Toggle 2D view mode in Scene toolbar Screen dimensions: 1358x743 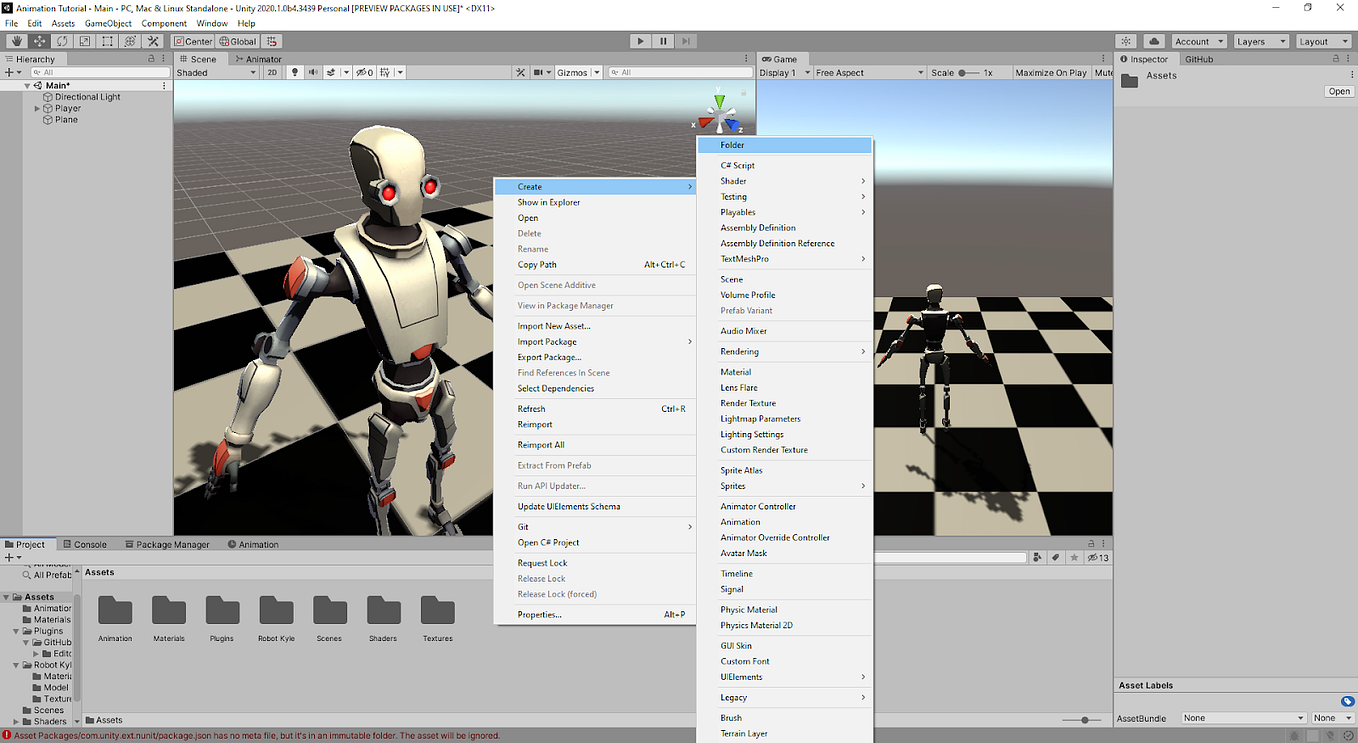pos(272,72)
